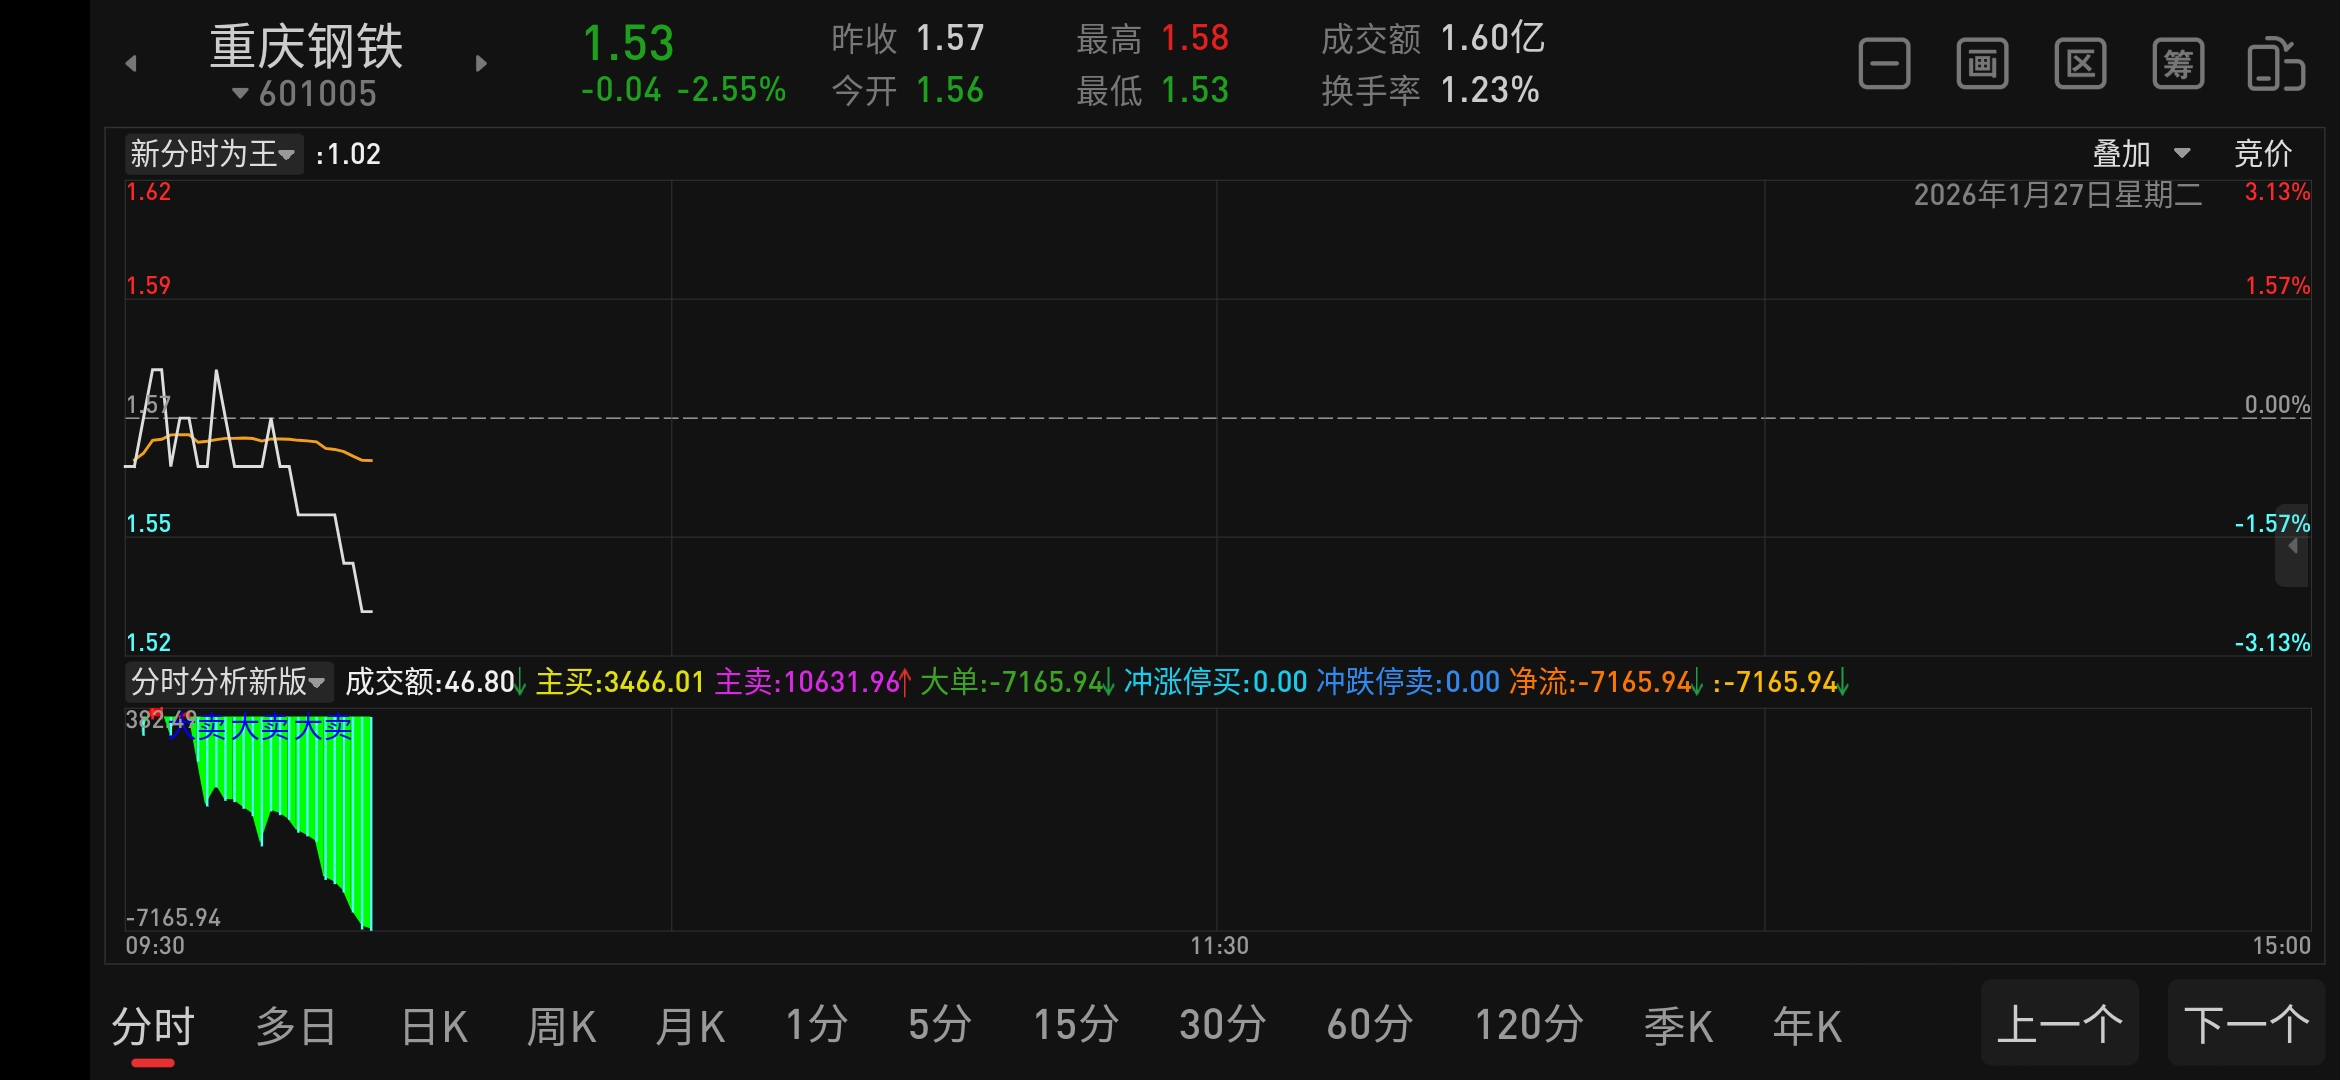Open the 分时分析新版 indicator dropdown
Image resolution: width=2340 pixels, height=1080 pixels.
click(228, 682)
